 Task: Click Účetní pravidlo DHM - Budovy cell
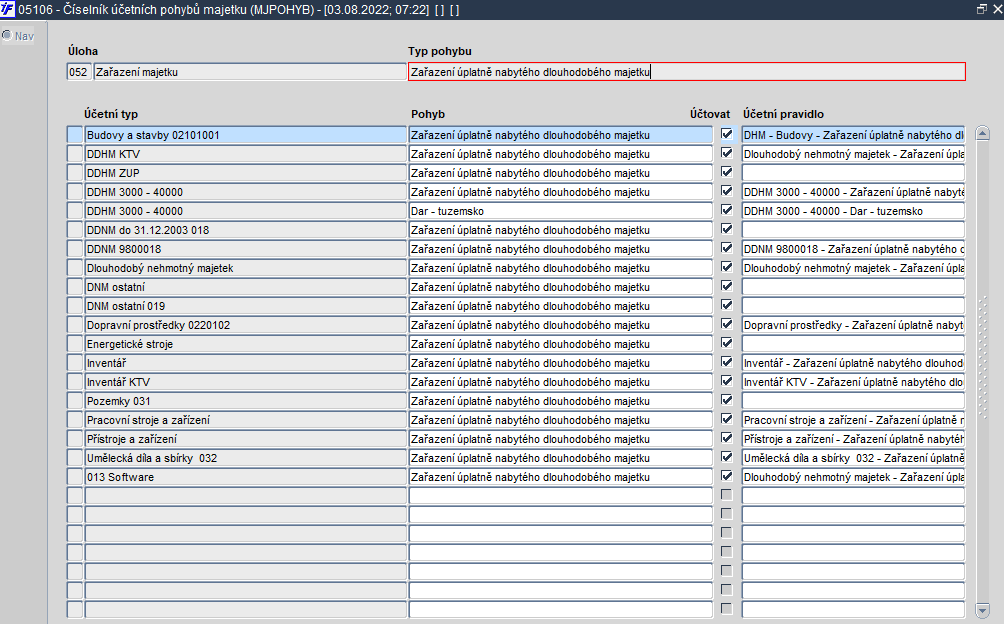tap(853, 134)
